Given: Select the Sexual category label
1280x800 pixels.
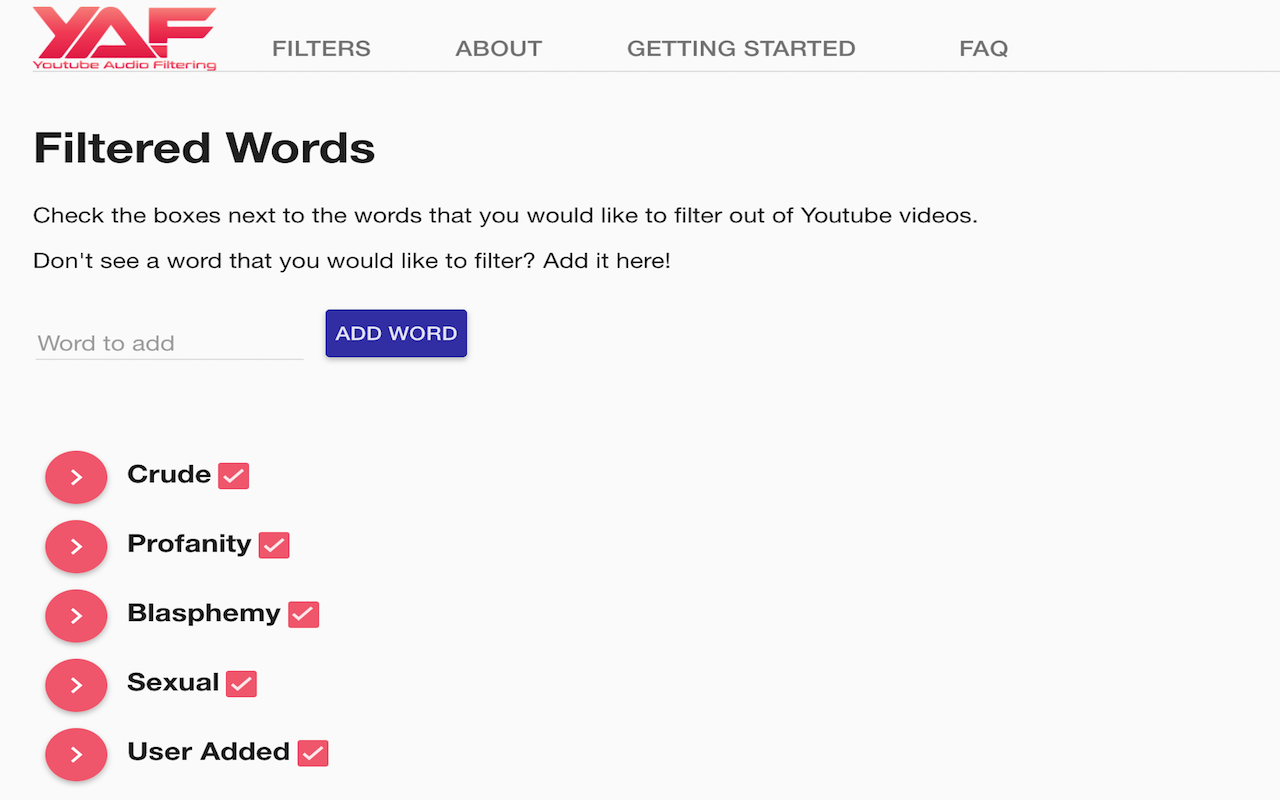Looking at the screenshot, I should click(173, 682).
